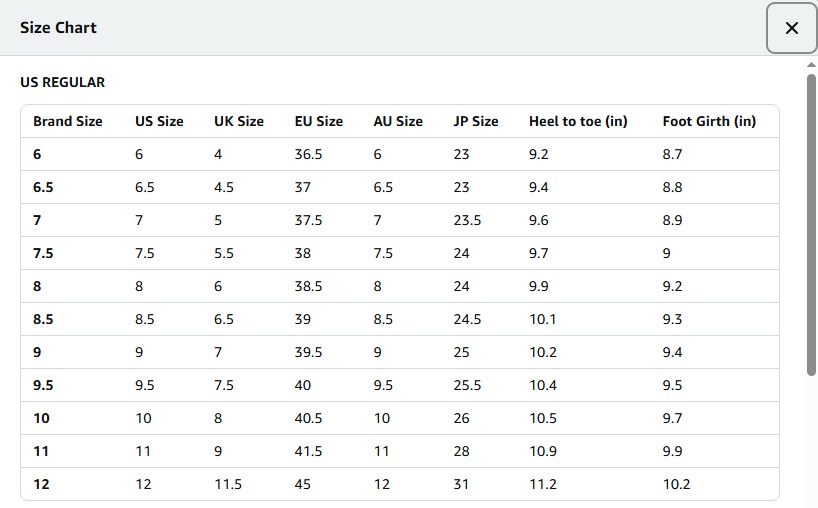Select the UK Size column header
Viewport: 818px width, 508px height.
coord(239,121)
